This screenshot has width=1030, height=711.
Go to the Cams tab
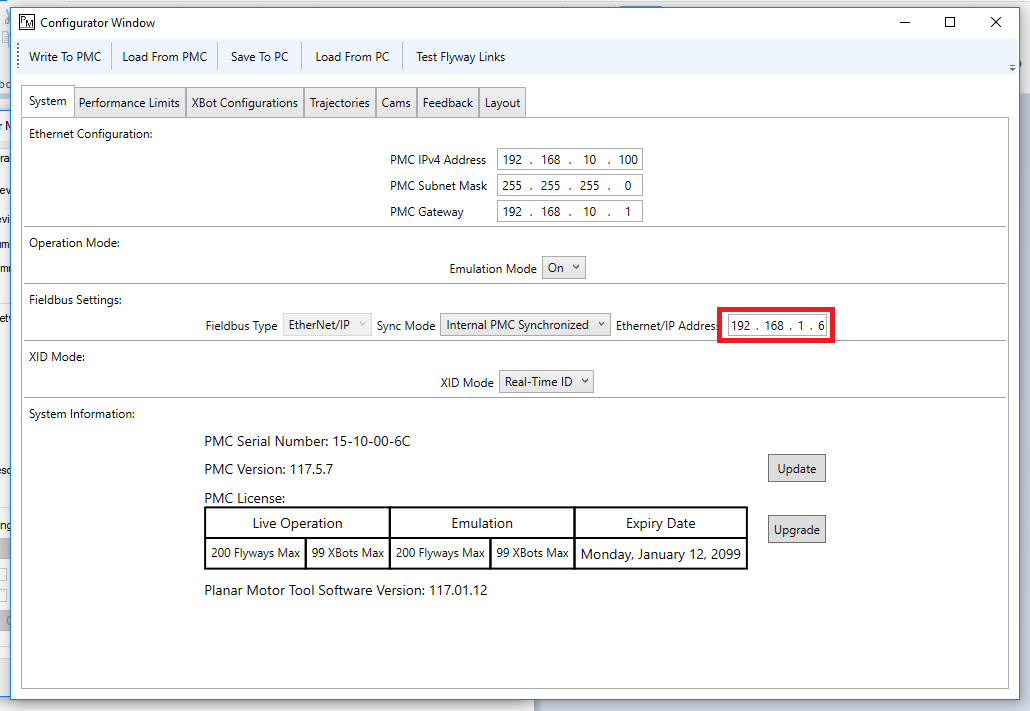396,103
